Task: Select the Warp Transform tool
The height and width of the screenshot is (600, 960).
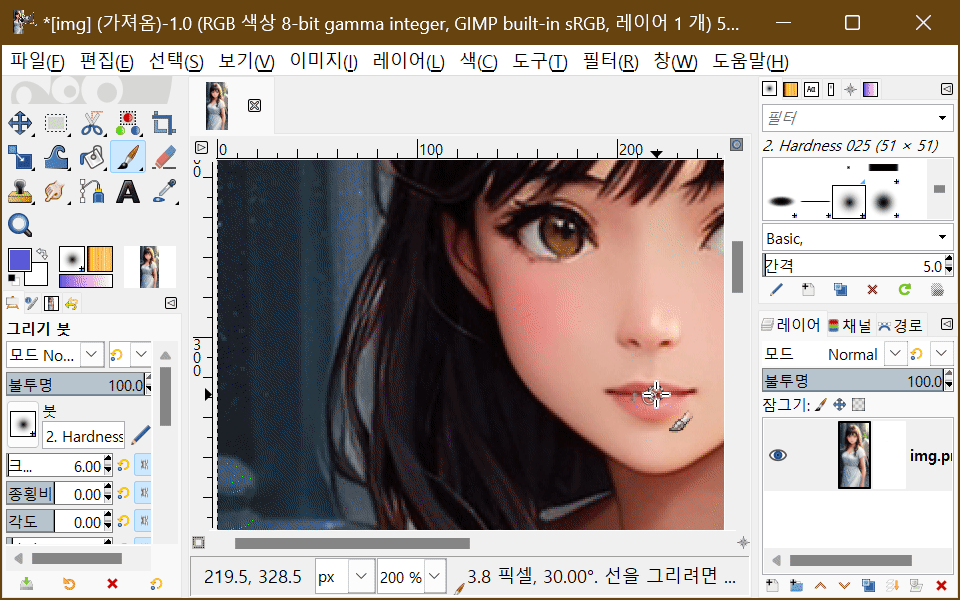Action: coord(56,157)
